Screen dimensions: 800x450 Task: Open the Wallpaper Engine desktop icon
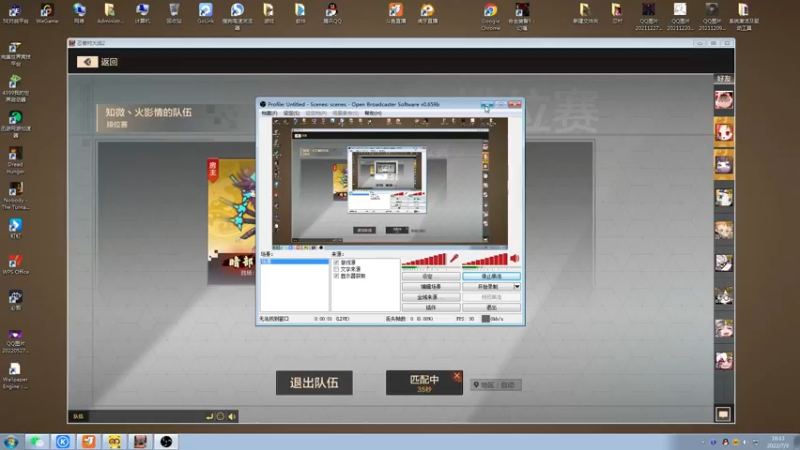(15, 376)
